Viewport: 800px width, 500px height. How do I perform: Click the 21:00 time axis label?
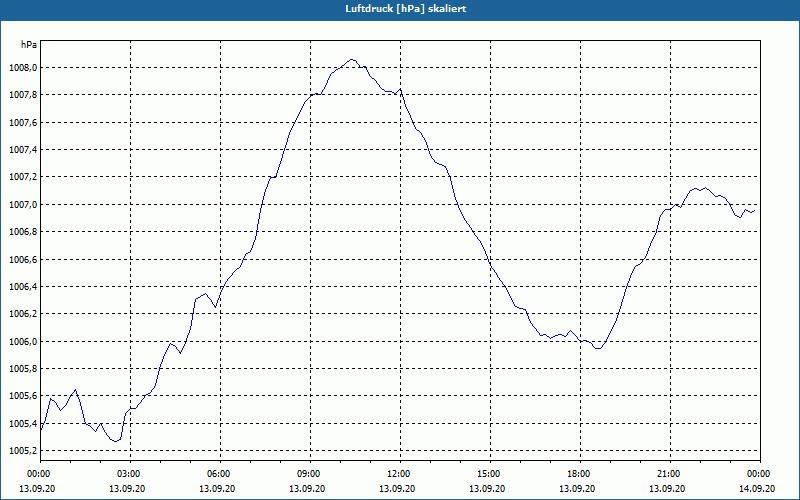click(670, 474)
